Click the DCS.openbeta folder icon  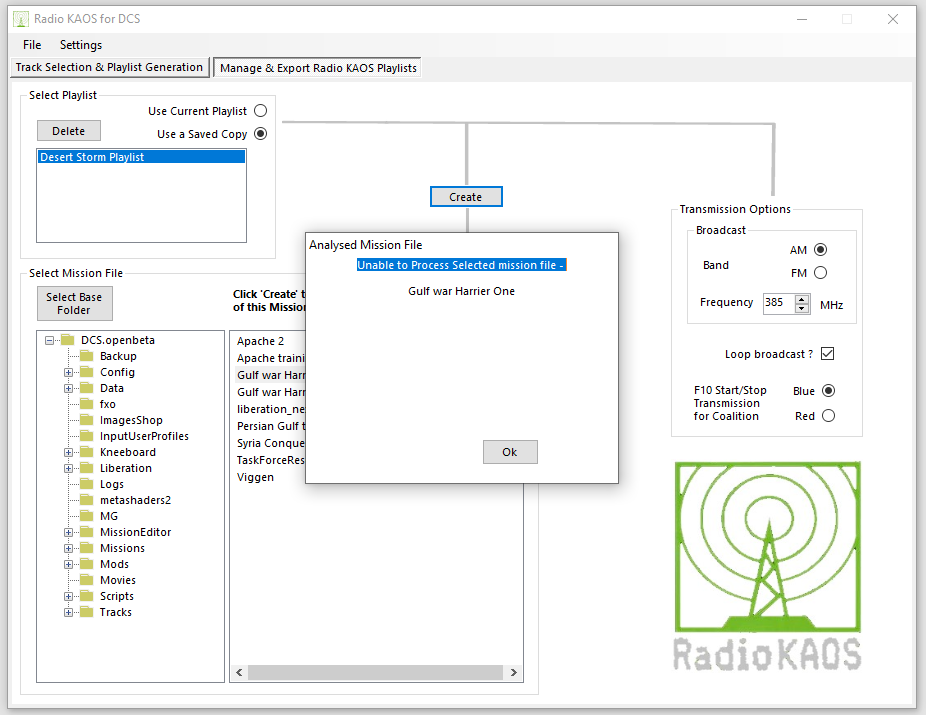(68, 340)
